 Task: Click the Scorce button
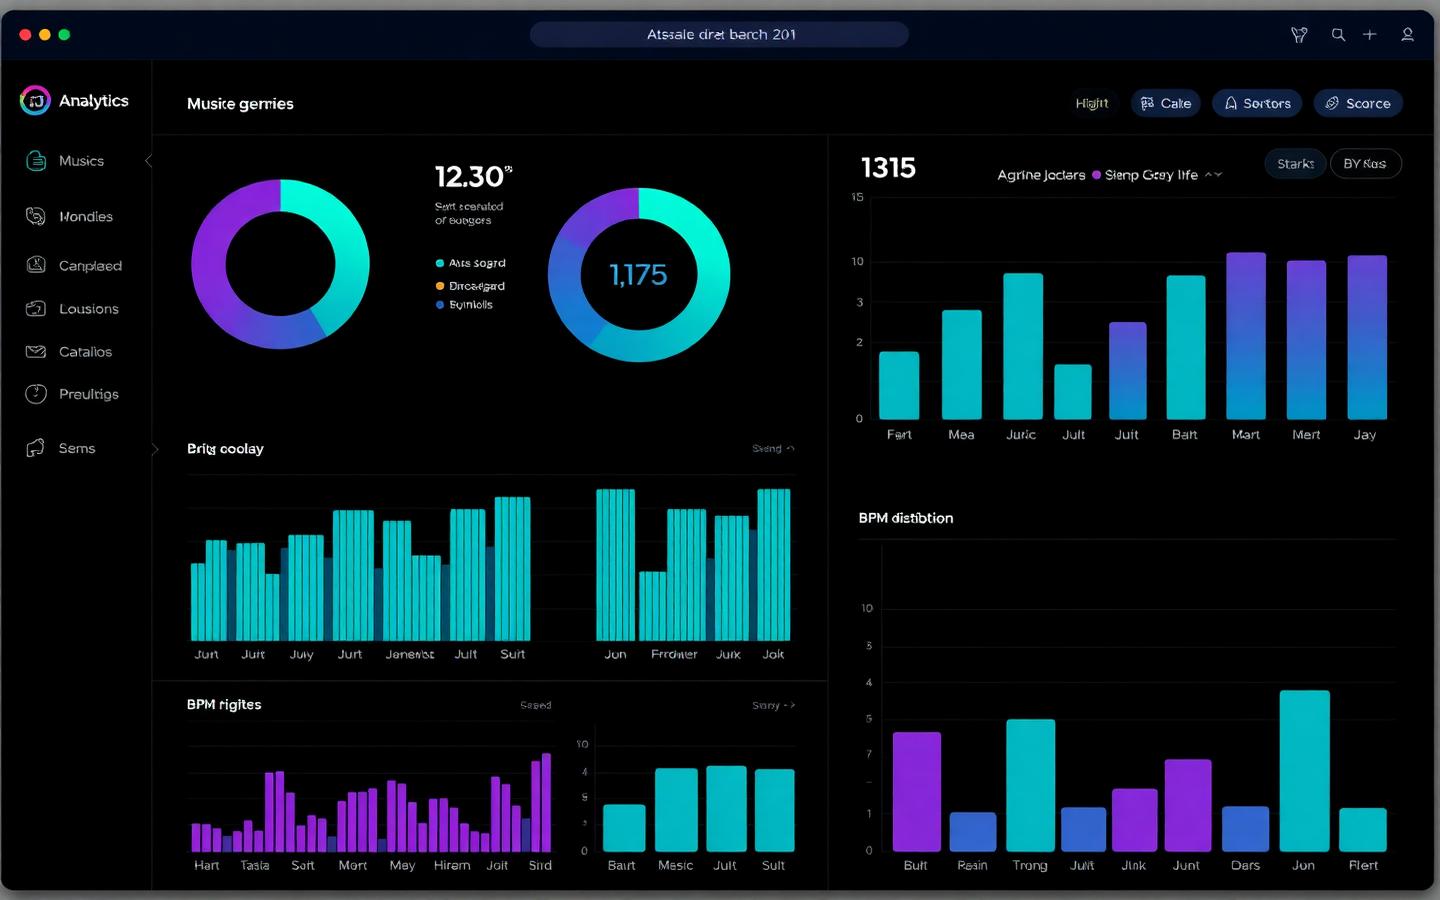pos(1358,103)
